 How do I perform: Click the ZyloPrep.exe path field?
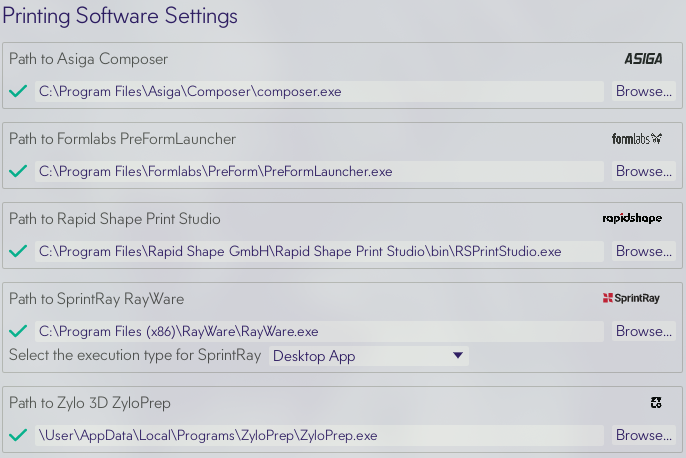319,435
